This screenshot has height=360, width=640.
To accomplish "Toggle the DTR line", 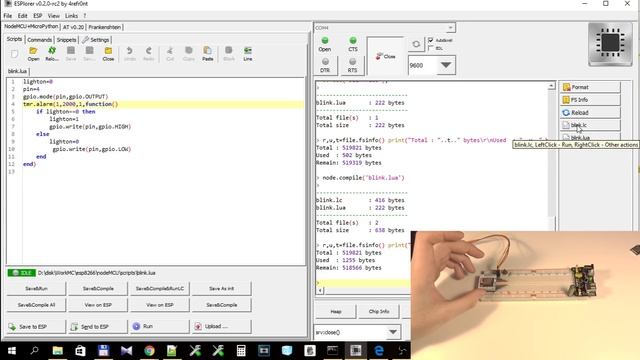I will coord(325,65).
